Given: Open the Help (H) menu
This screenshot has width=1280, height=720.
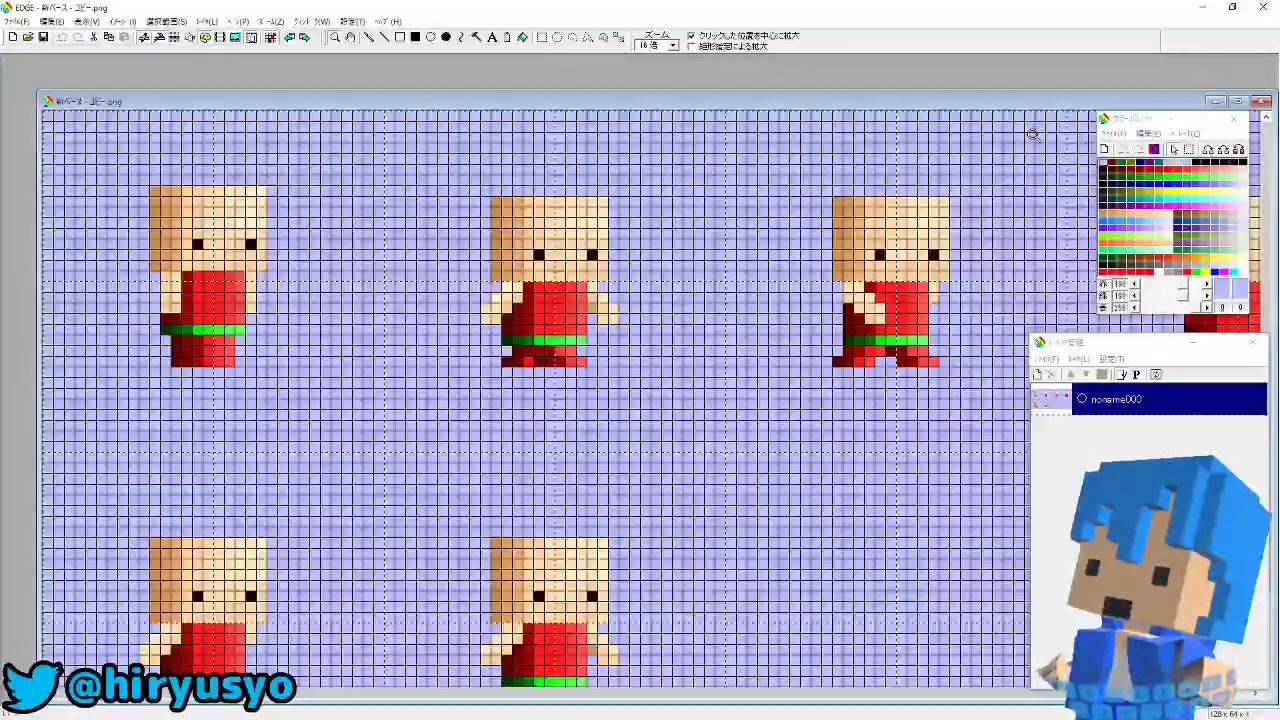Looking at the screenshot, I should pos(388,21).
